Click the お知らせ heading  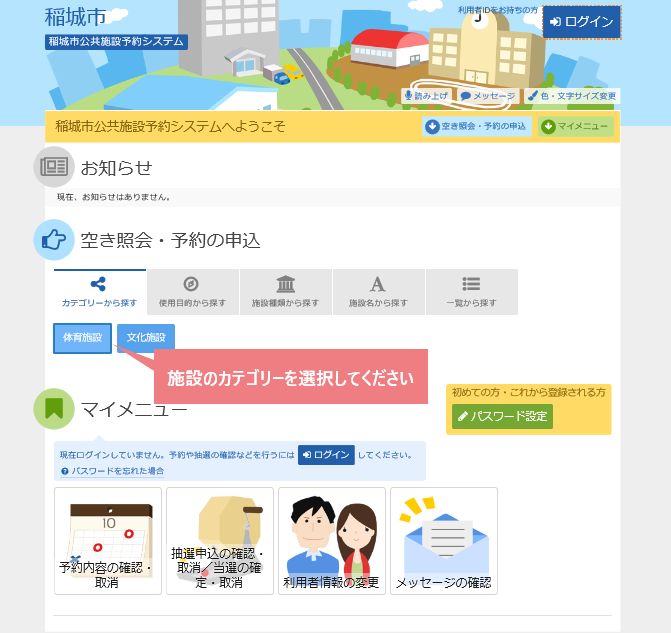(x=116, y=168)
